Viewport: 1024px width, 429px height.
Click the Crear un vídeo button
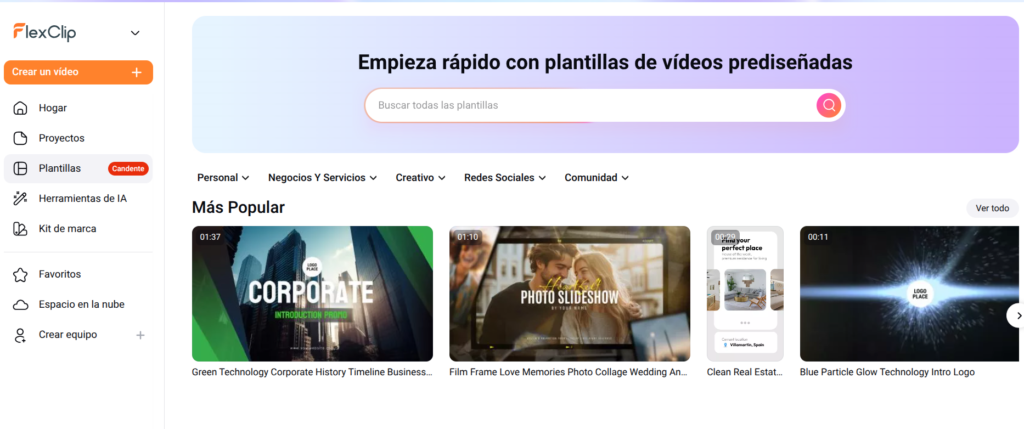(x=78, y=72)
